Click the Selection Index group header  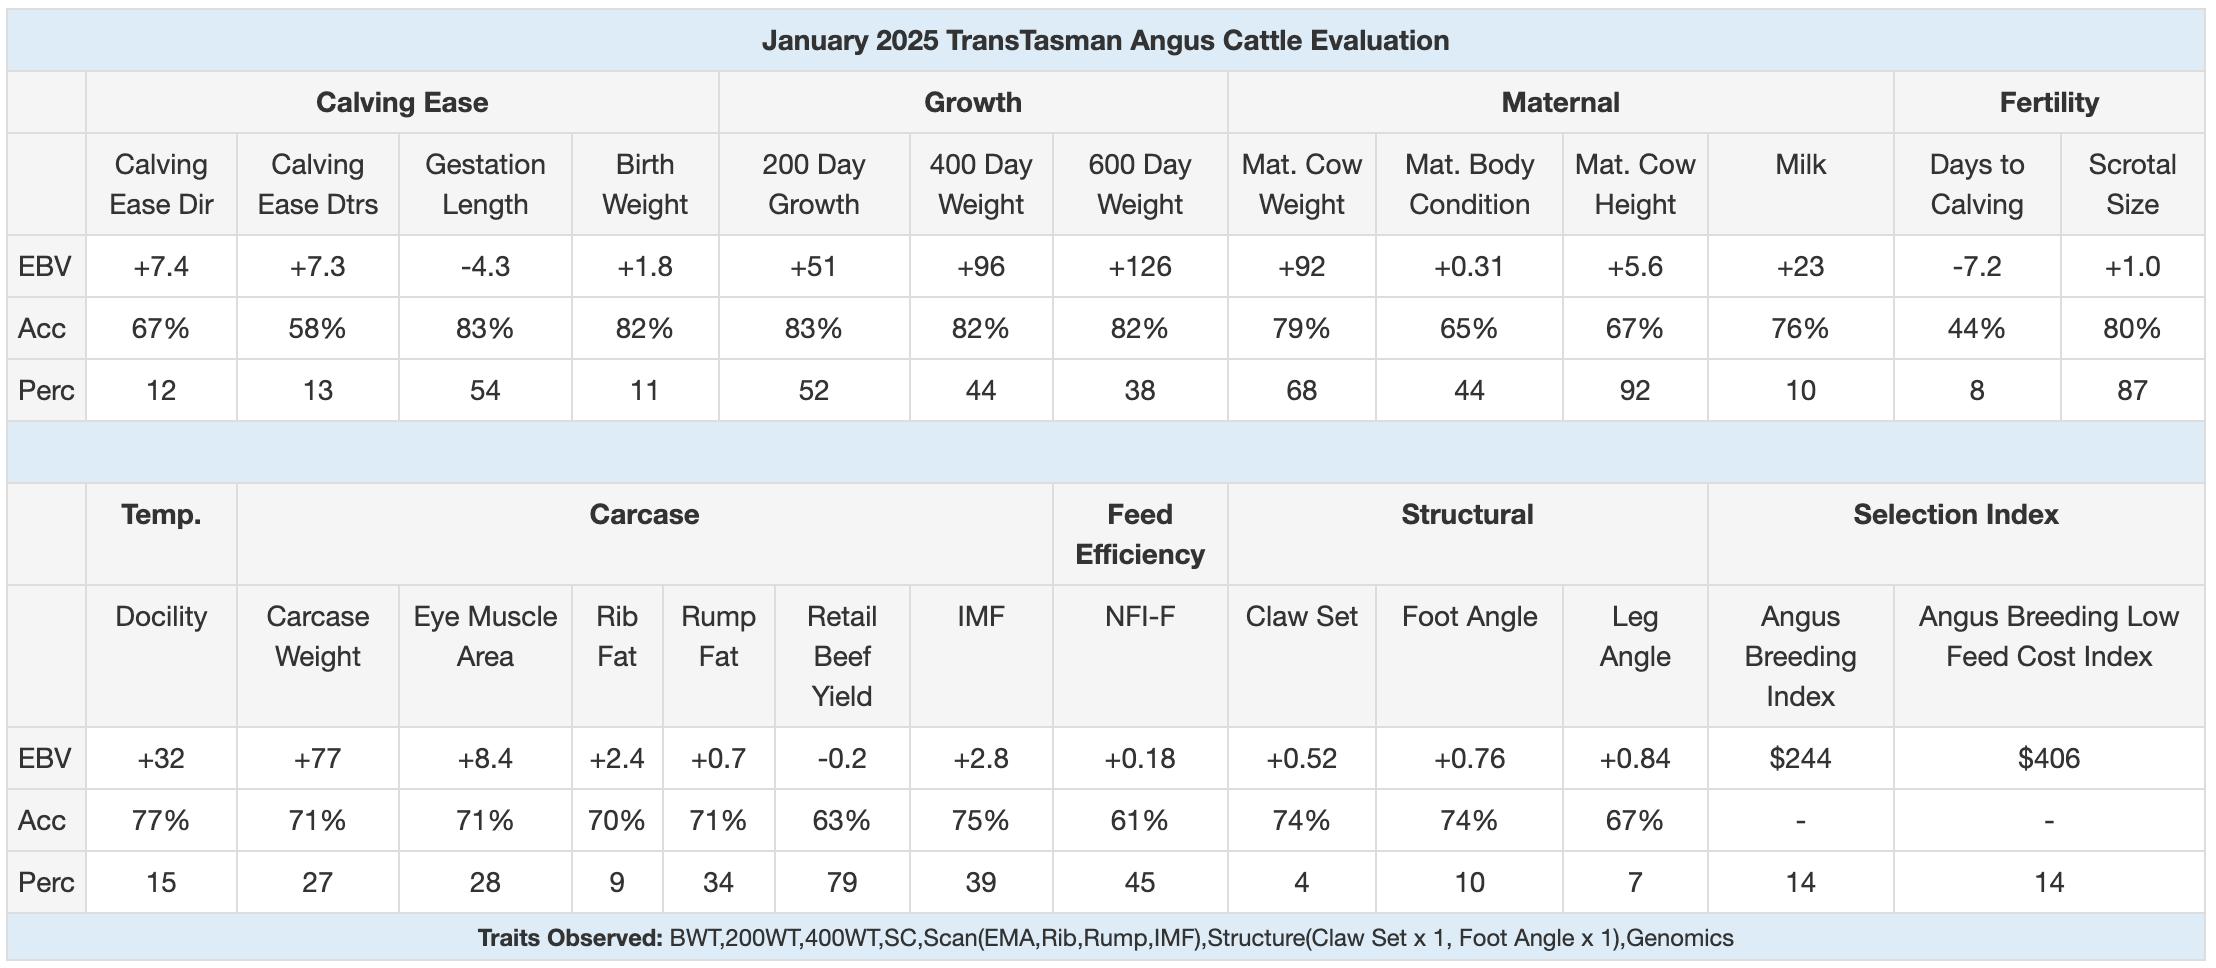[x=1955, y=515]
